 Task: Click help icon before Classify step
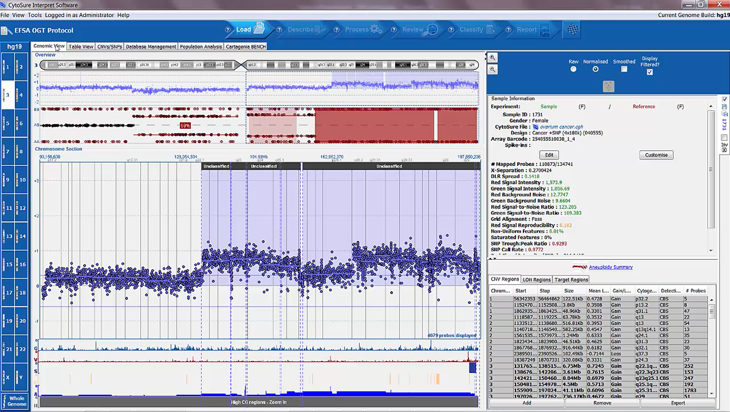pyautogui.click(x=451, y=29)
